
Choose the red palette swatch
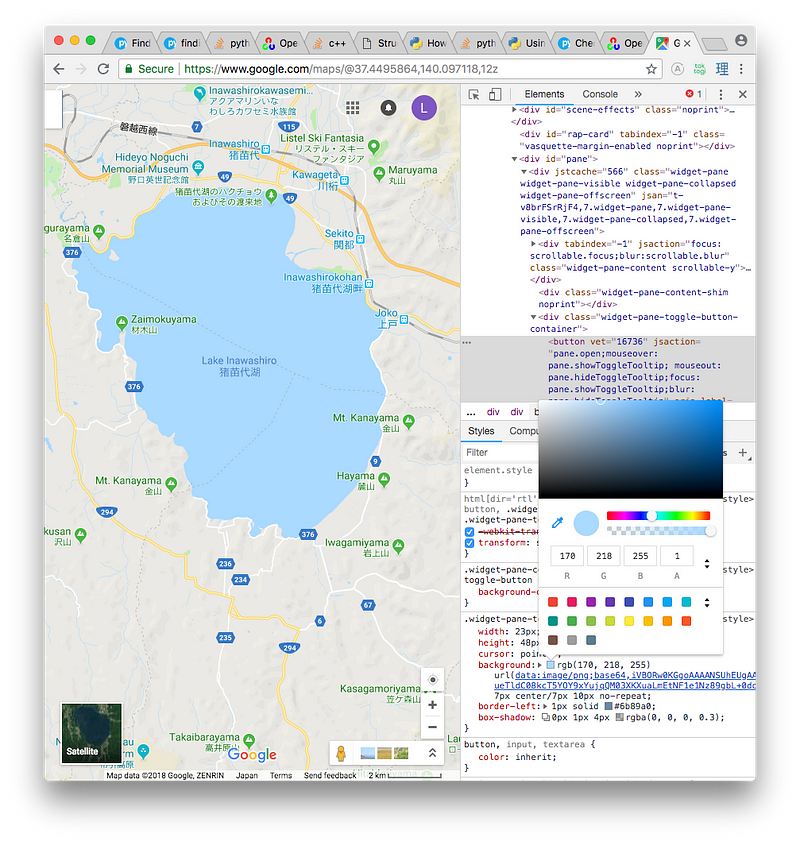553,602
